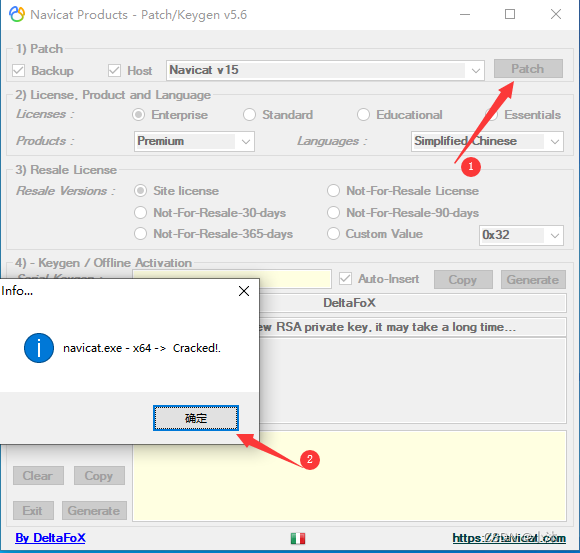This screenshot has height=553, width=580.
Task: Select the Site license radio button
Action: [x=140, y=191]
